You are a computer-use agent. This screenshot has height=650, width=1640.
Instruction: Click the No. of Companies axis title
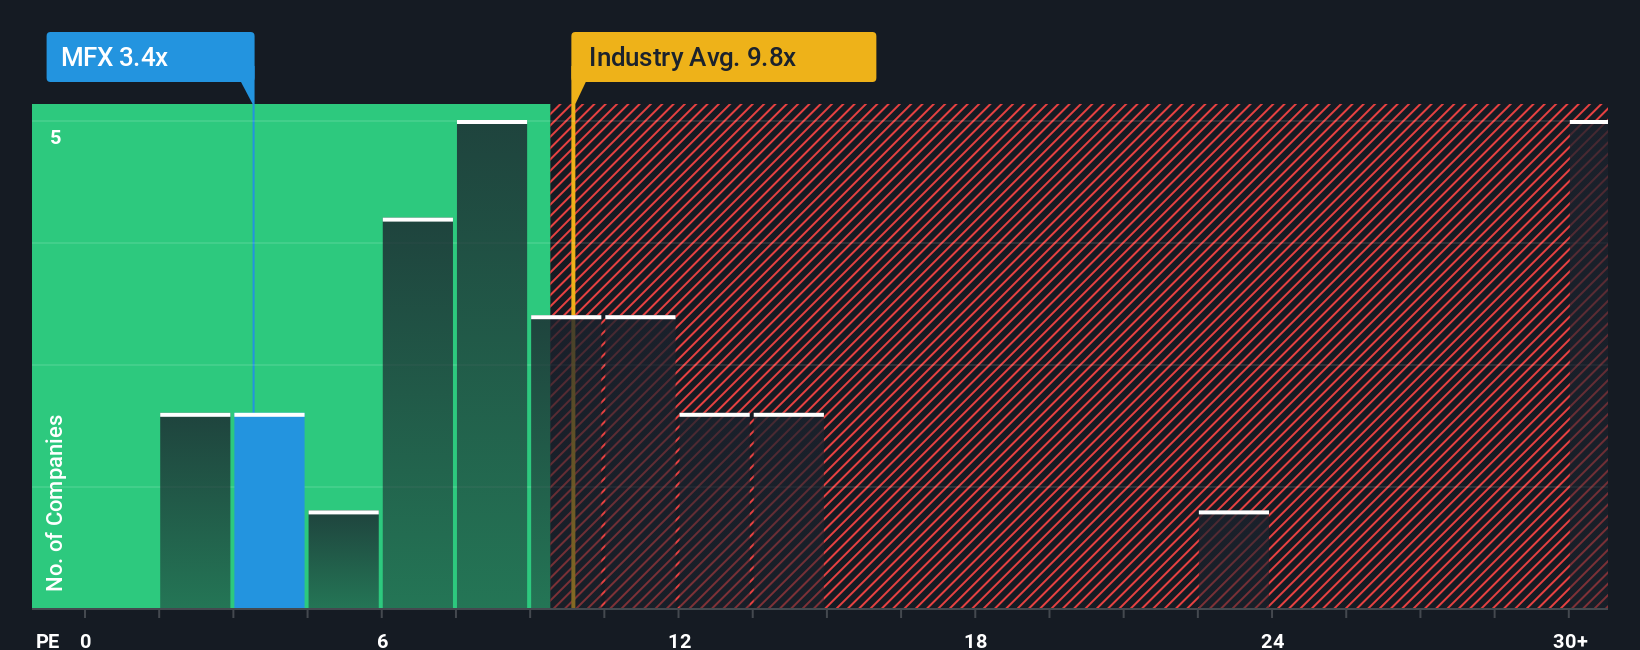pyautogui.click(x=55, y=503)
